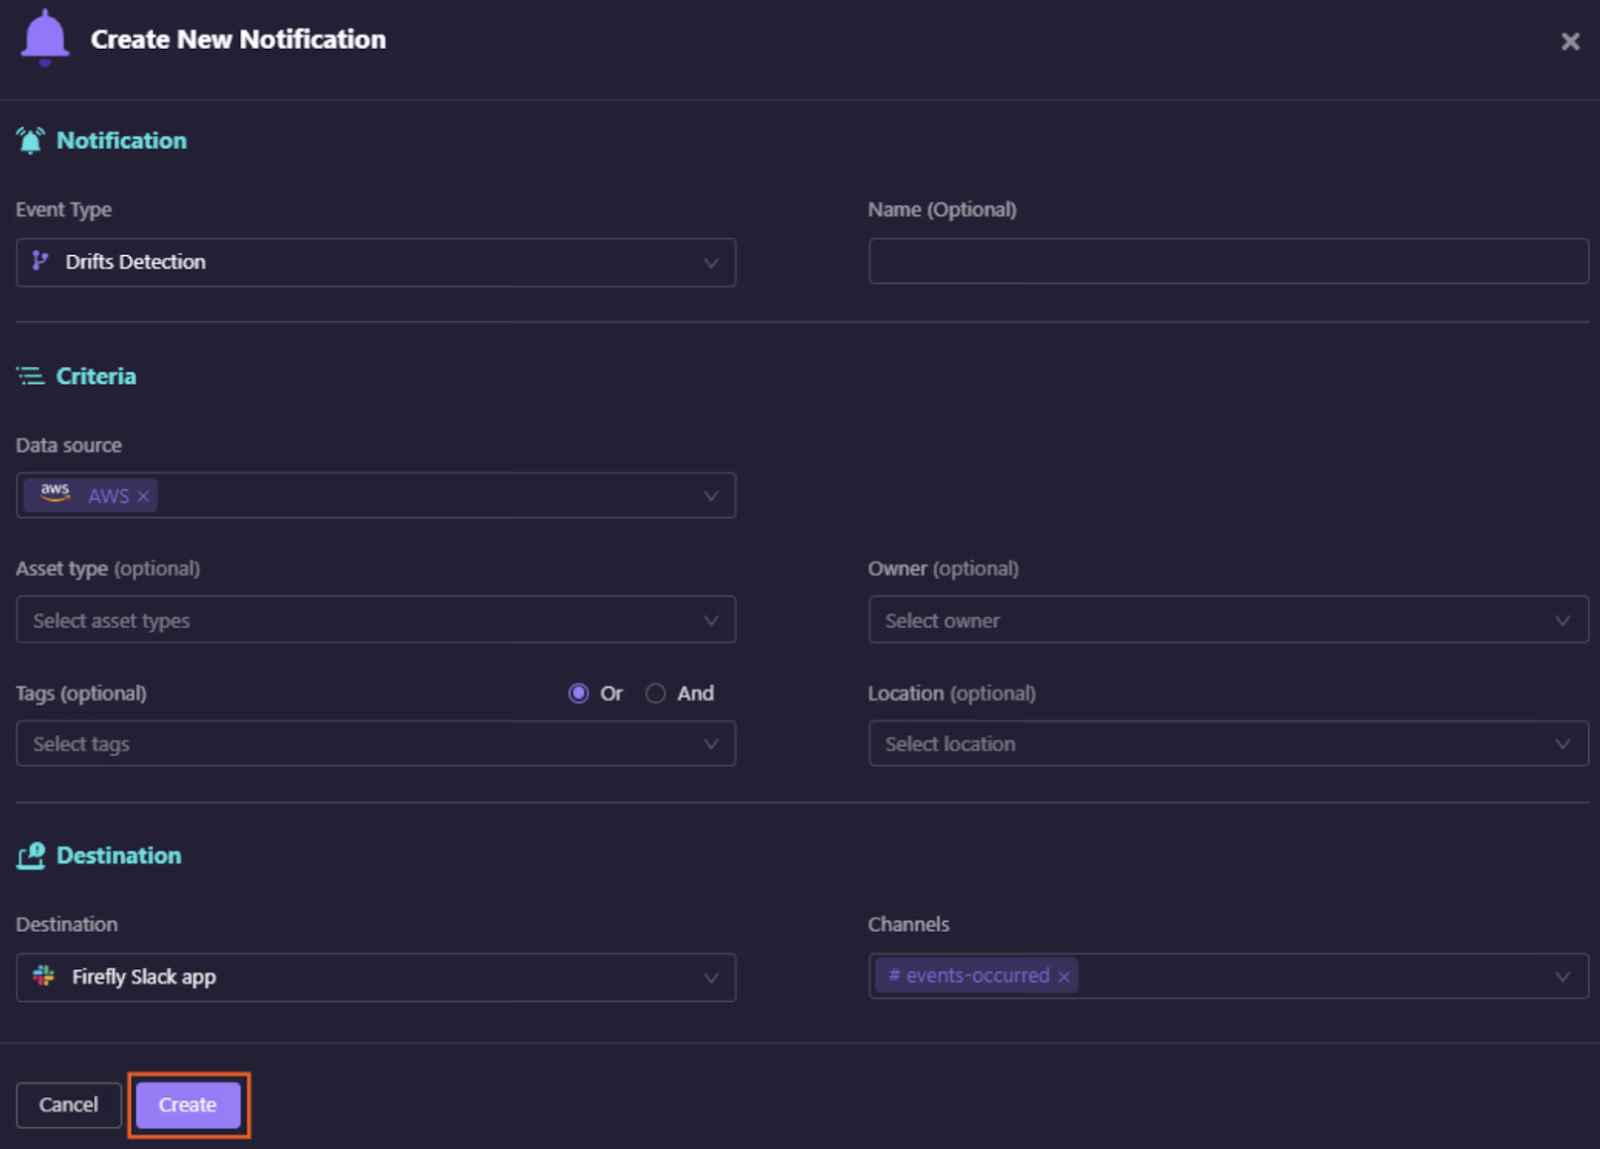Click the Cancel button
The width and height of the screenshot is (1600, 1149).
(68, 1105)
